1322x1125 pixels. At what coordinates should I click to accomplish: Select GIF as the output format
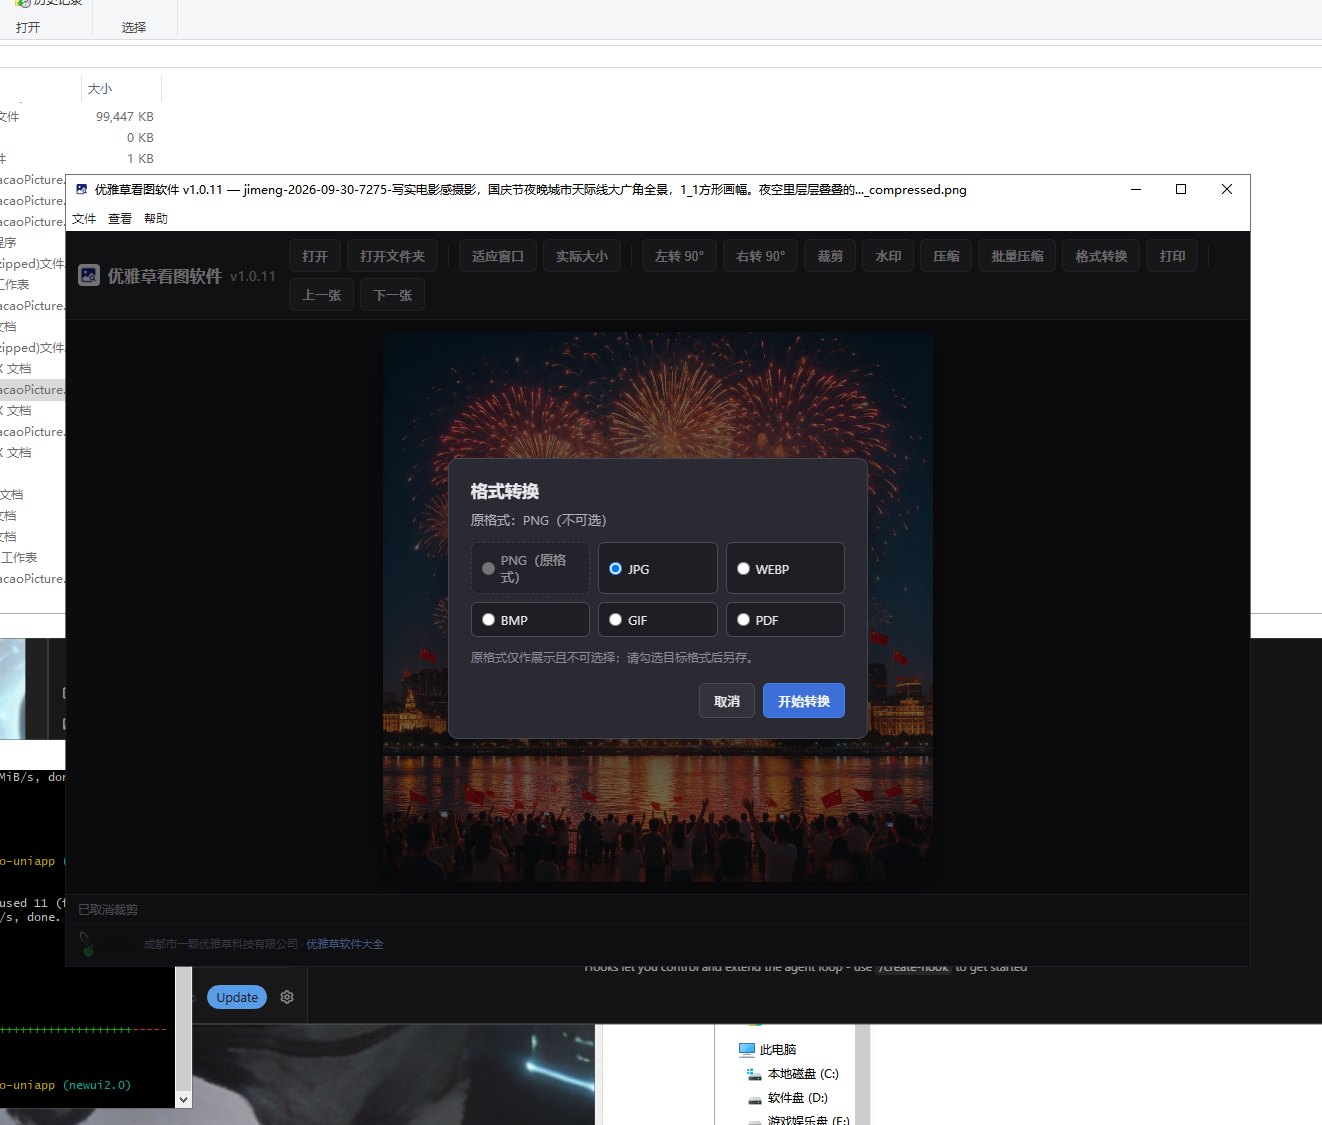(615, 619)
